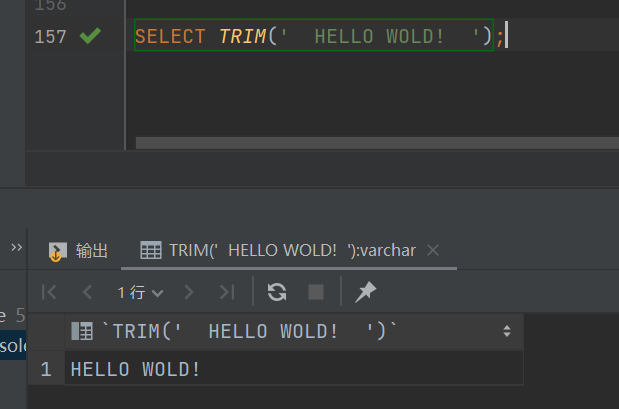Image resolution: width=619 pixels, height=409 pixels.
Task: Open the 1 行 row count dropdown
Action: 140,293
